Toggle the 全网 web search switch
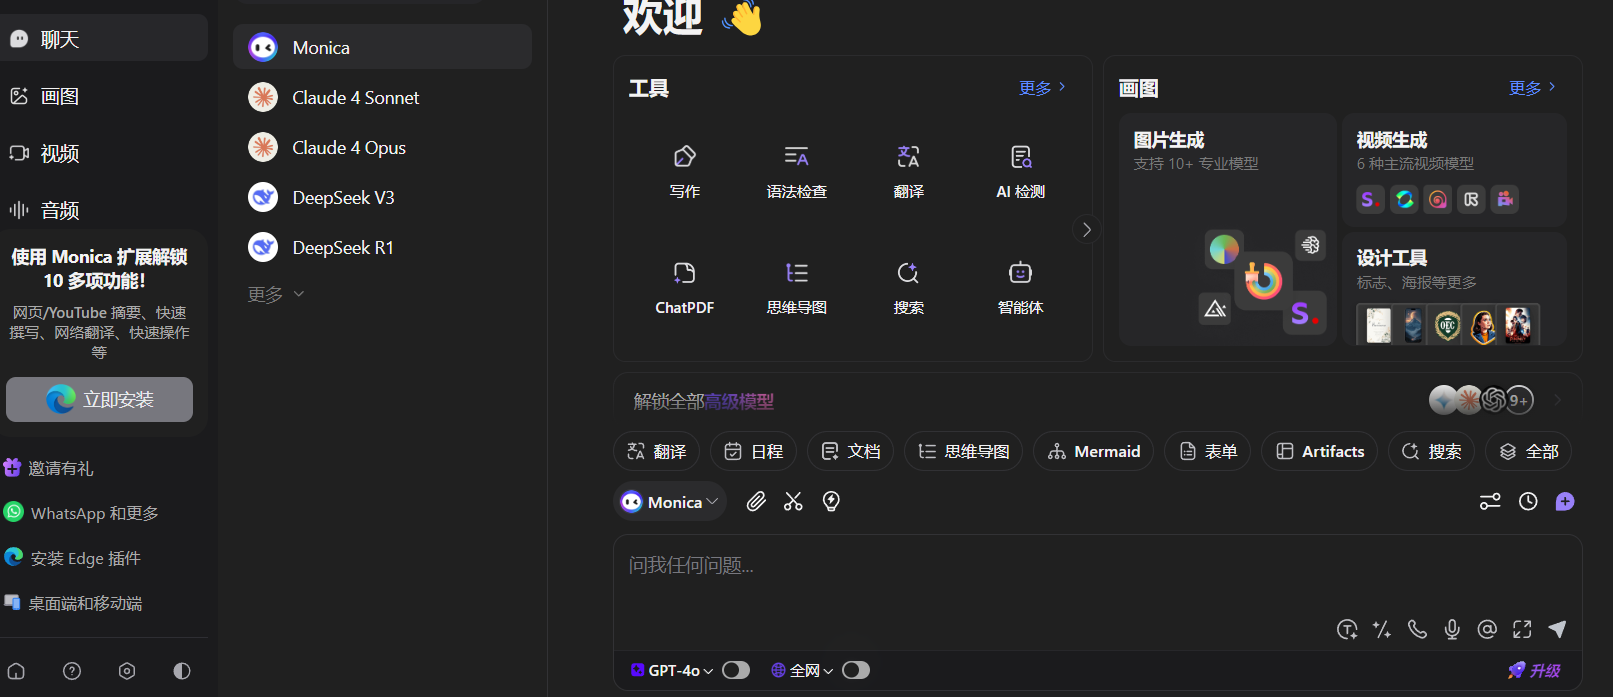 click(856, 670)
